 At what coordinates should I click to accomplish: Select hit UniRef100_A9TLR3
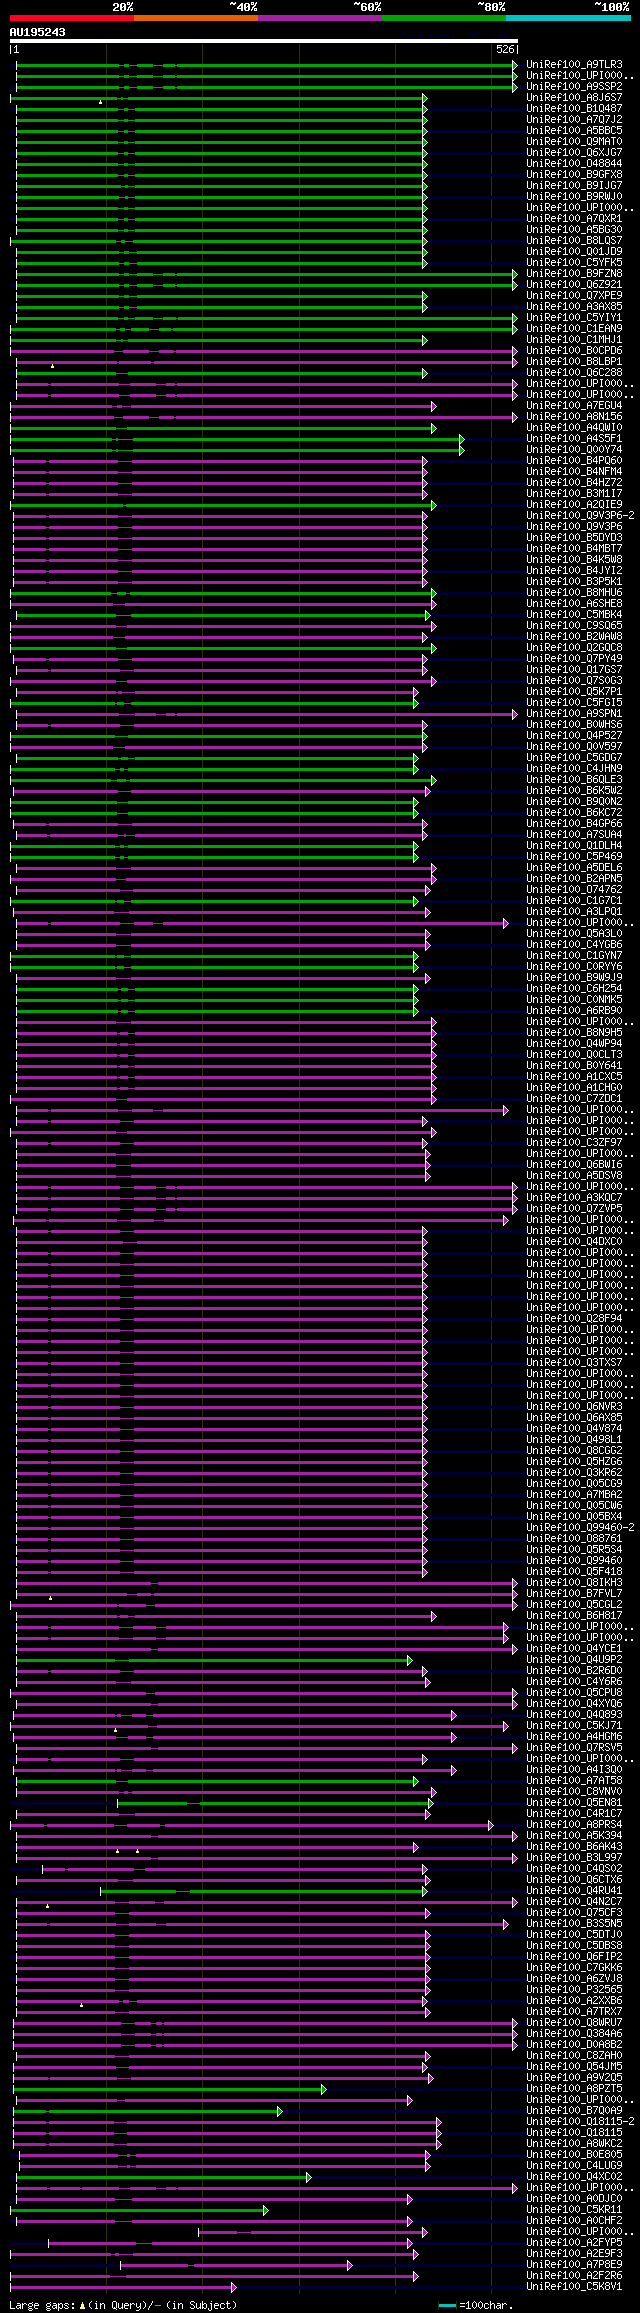[x=574, y=65]
